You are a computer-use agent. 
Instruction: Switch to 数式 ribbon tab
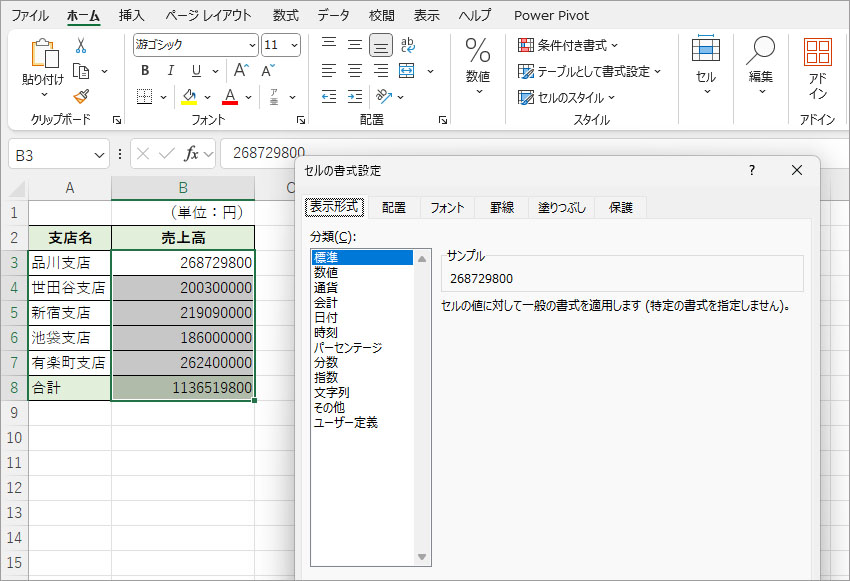pos(286,15)
